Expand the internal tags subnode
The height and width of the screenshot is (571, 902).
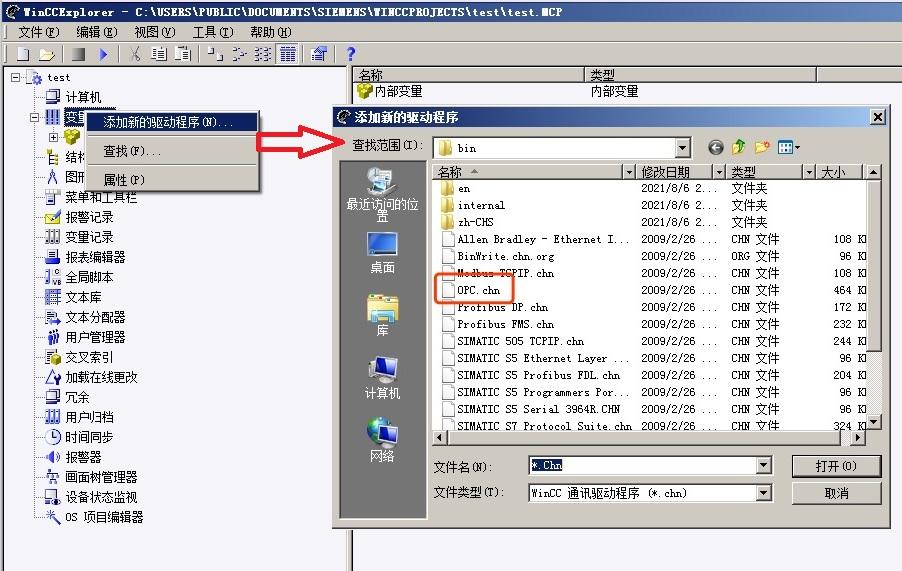pos(53,137)
